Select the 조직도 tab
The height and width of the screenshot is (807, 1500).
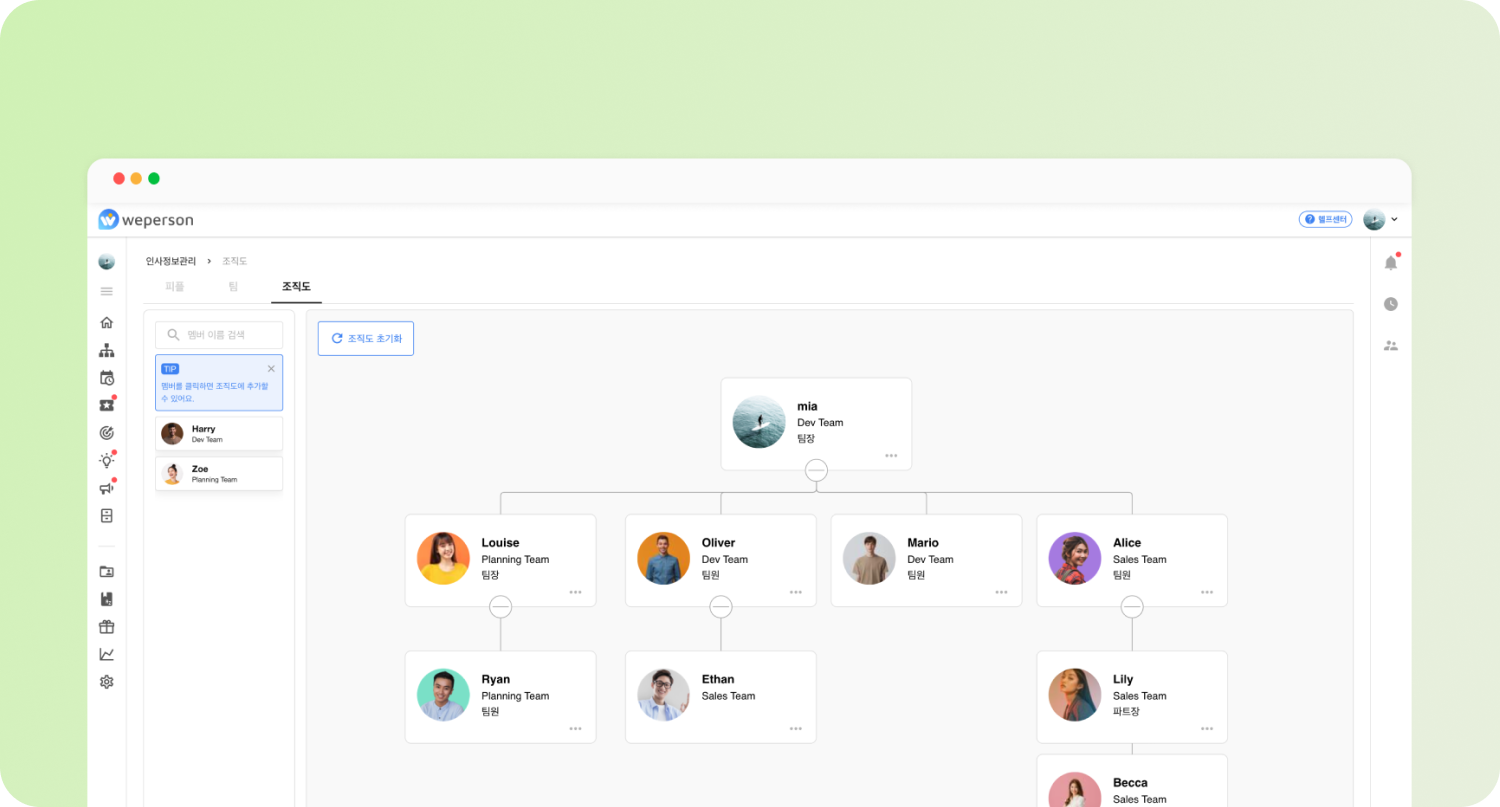(x=296, y=286)
